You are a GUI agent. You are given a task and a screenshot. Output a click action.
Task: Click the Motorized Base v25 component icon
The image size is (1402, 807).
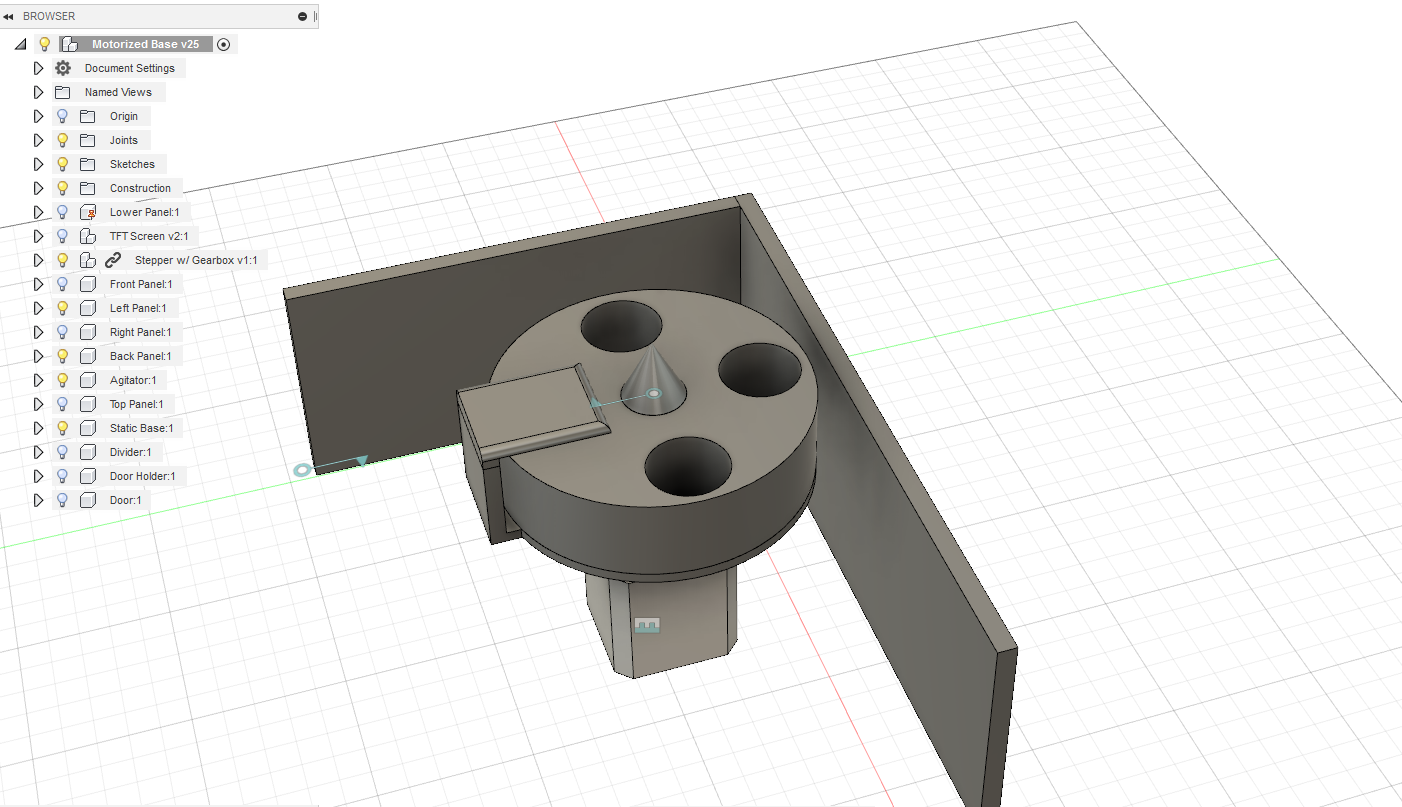pyautogui.click(x=69, y=44)
